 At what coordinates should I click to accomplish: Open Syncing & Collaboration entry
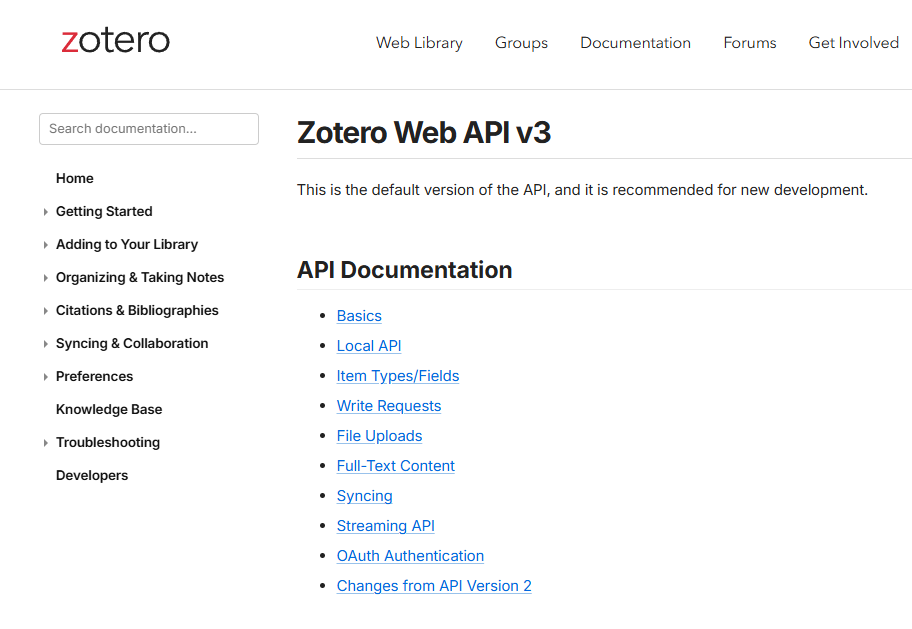click(132, 343)
